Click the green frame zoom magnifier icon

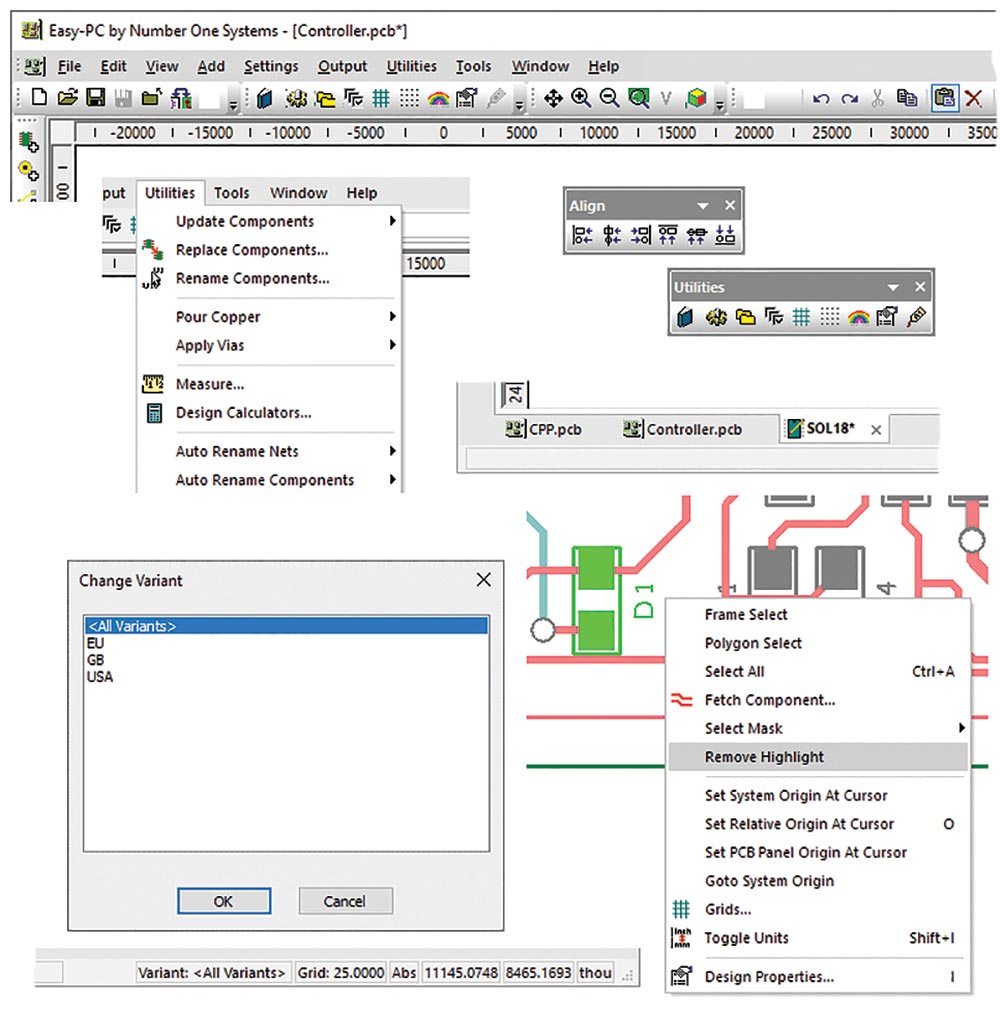tap(638, 98)
